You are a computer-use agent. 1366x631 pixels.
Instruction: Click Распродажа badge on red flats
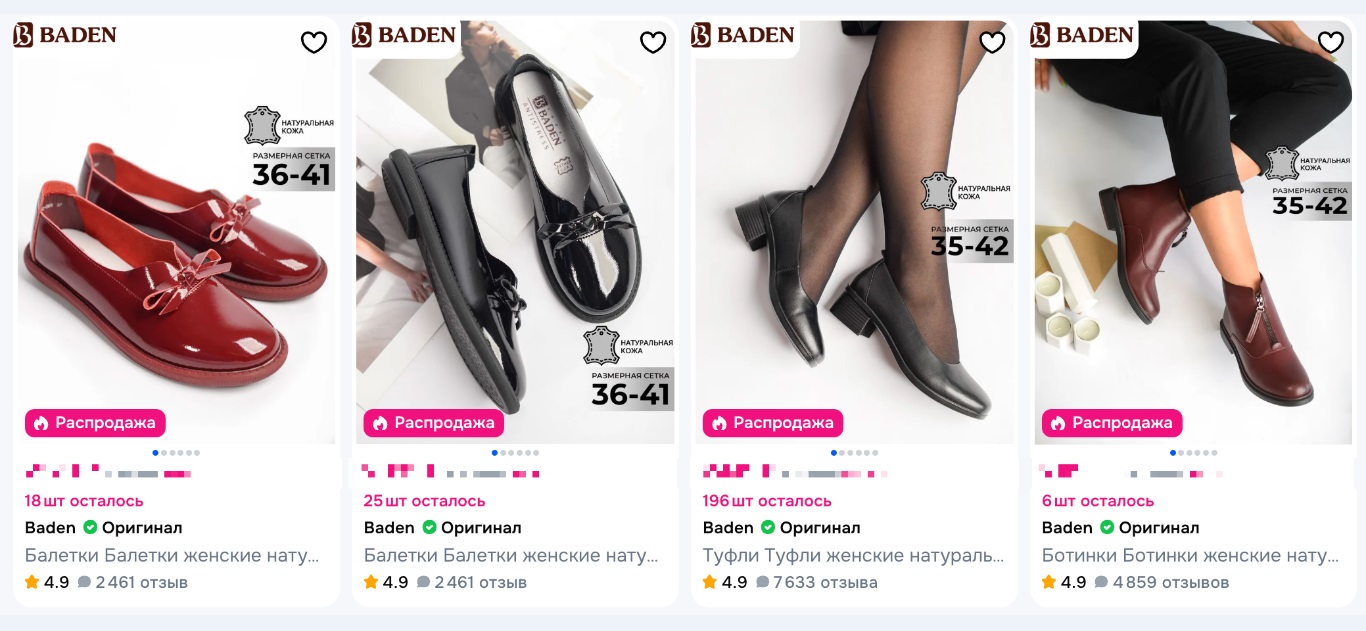point(95,423)
